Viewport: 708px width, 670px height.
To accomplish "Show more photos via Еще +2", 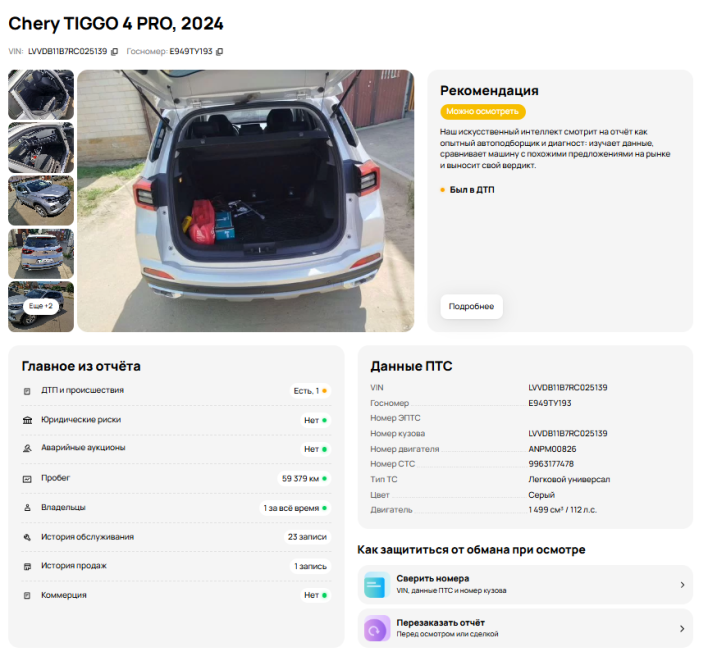I will (41, 306).
